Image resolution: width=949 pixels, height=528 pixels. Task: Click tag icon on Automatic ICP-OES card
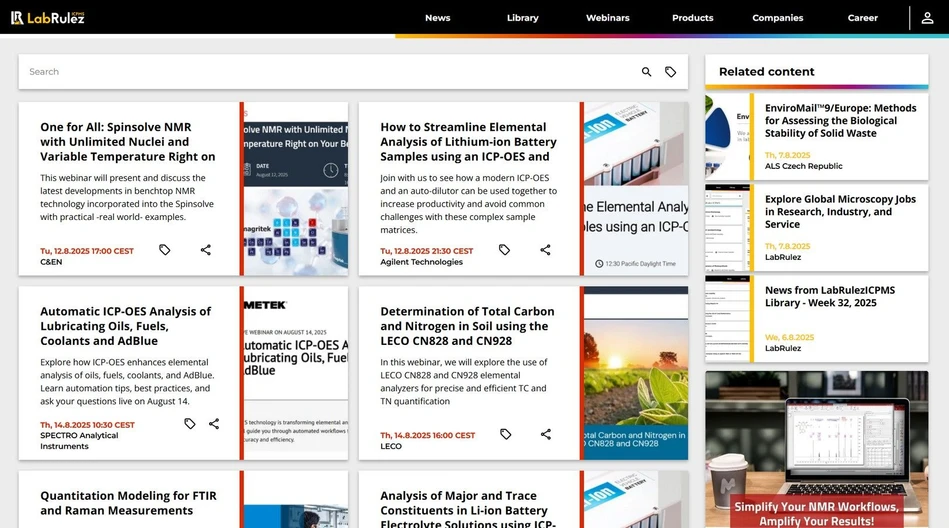click(x=190, y=424)
